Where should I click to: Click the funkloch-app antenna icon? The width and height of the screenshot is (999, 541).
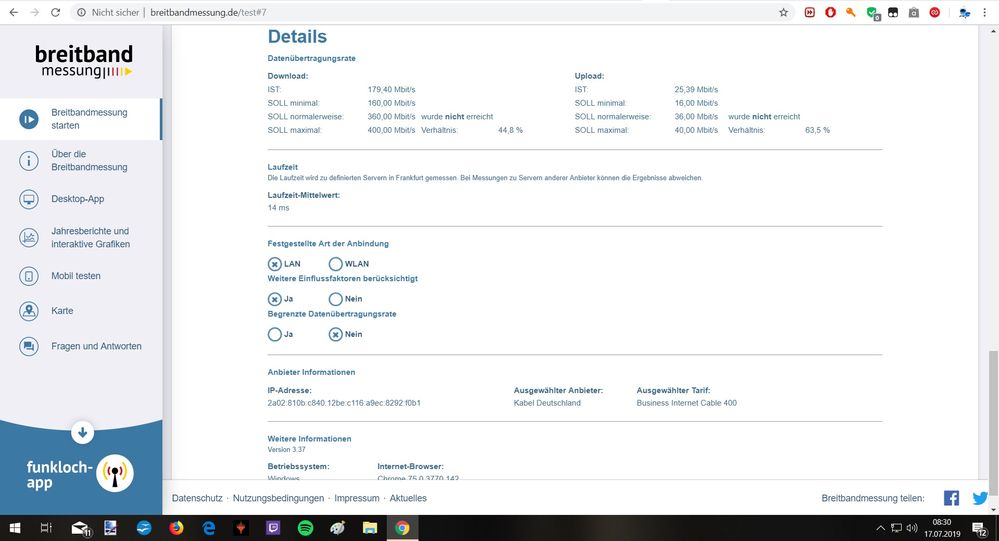[x=115, y=473]
